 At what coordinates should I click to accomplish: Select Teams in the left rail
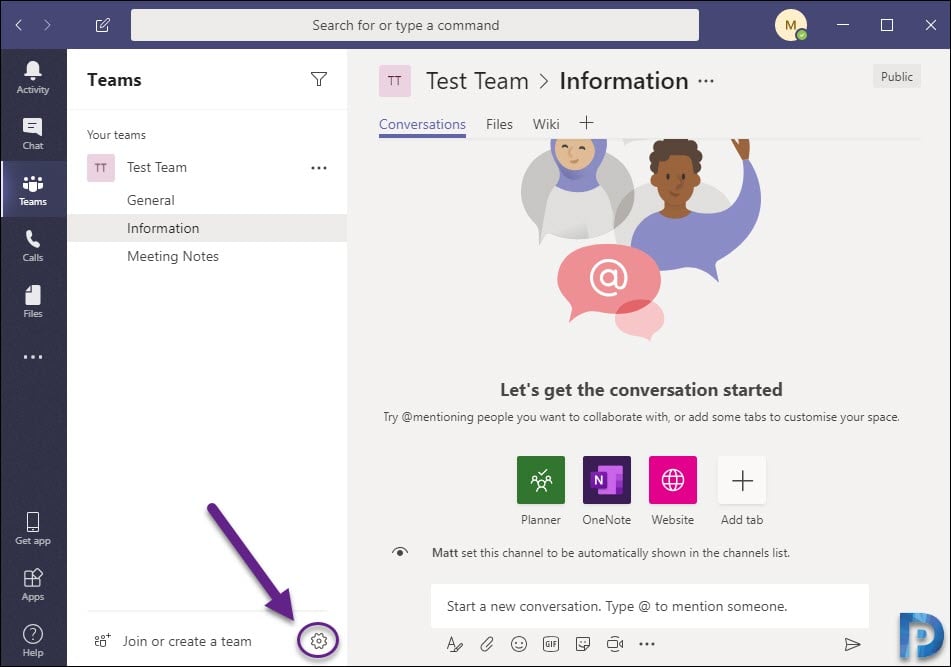point(33,190)
